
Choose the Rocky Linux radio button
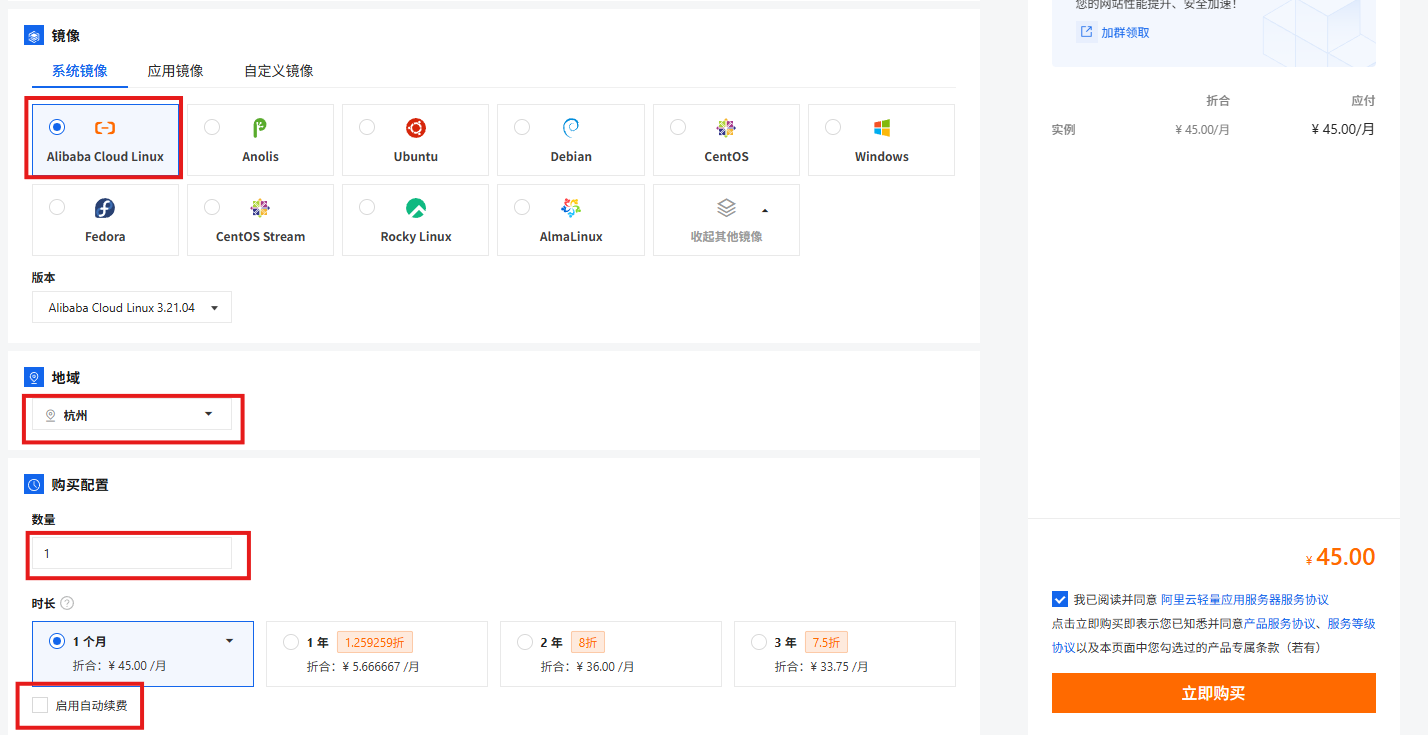coord(367,207)
